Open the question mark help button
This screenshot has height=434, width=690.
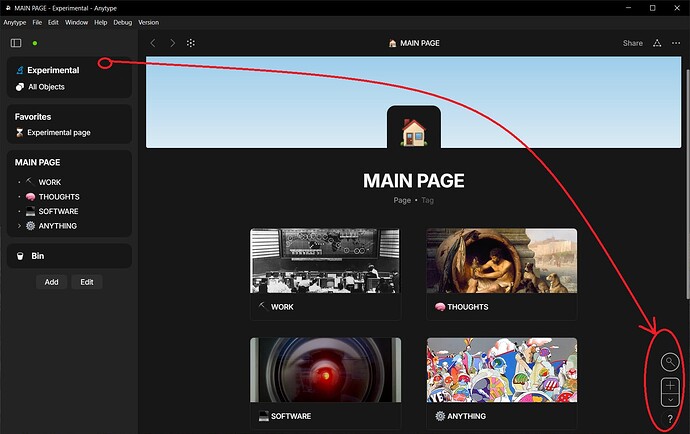click(670, 419)
